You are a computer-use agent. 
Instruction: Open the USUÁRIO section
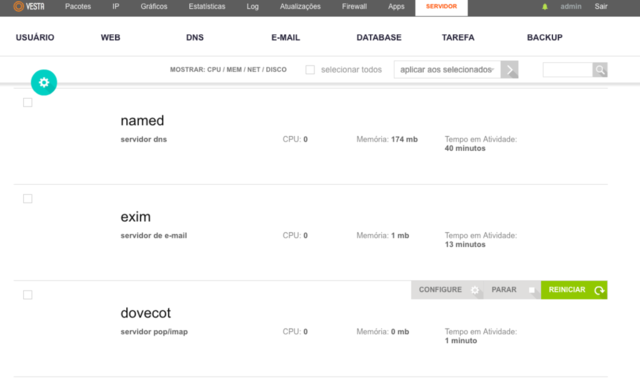click(x=35, y=38)
